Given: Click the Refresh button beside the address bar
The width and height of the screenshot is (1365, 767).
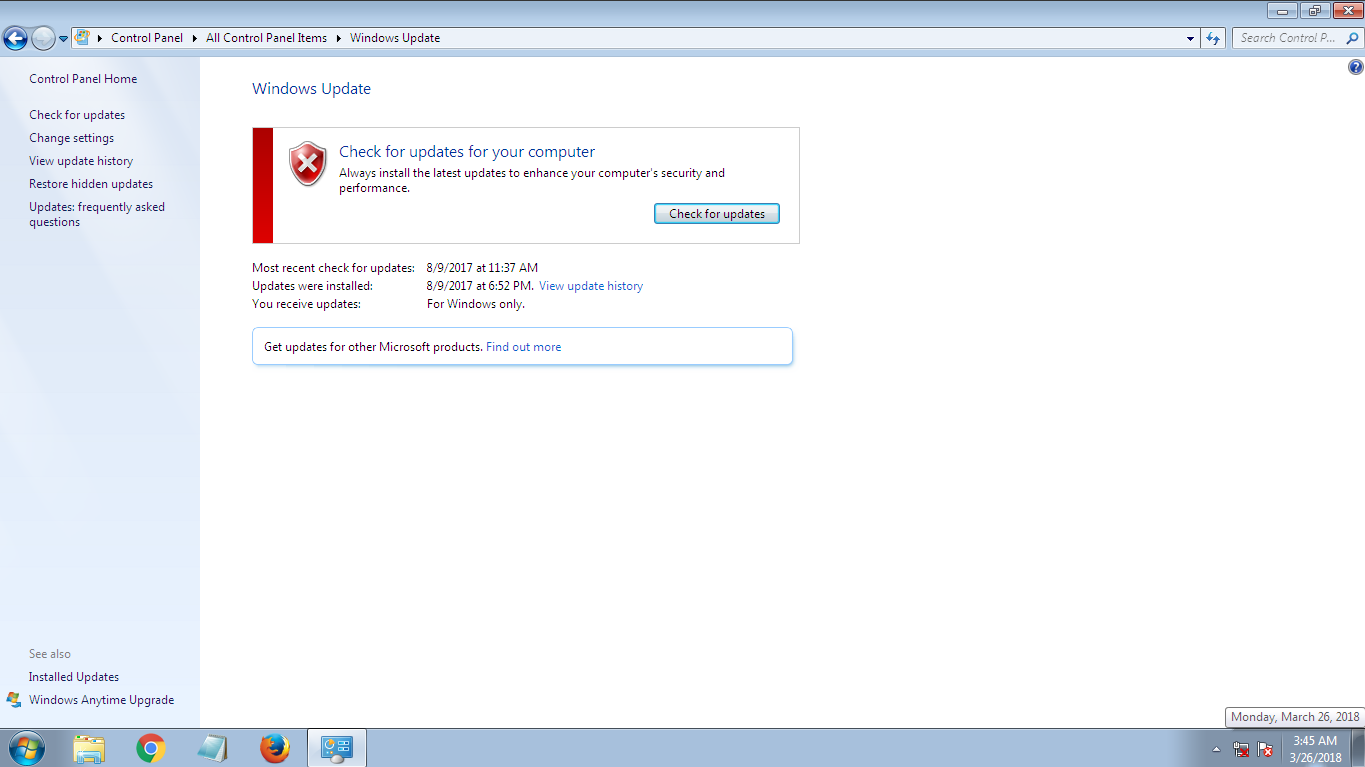Looking at the screenshot, I should pos(1213,38).
